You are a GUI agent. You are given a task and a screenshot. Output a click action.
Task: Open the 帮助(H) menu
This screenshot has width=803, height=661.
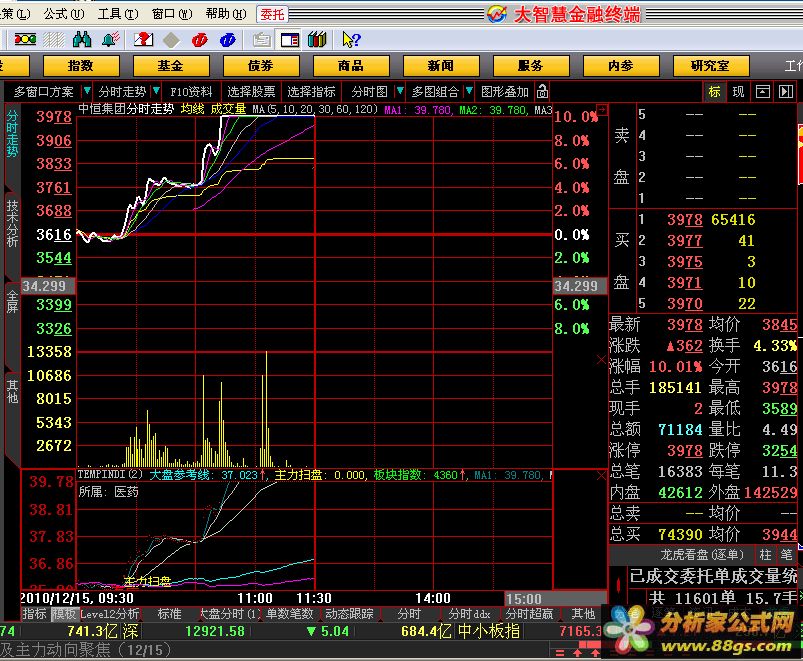point(226,14)
